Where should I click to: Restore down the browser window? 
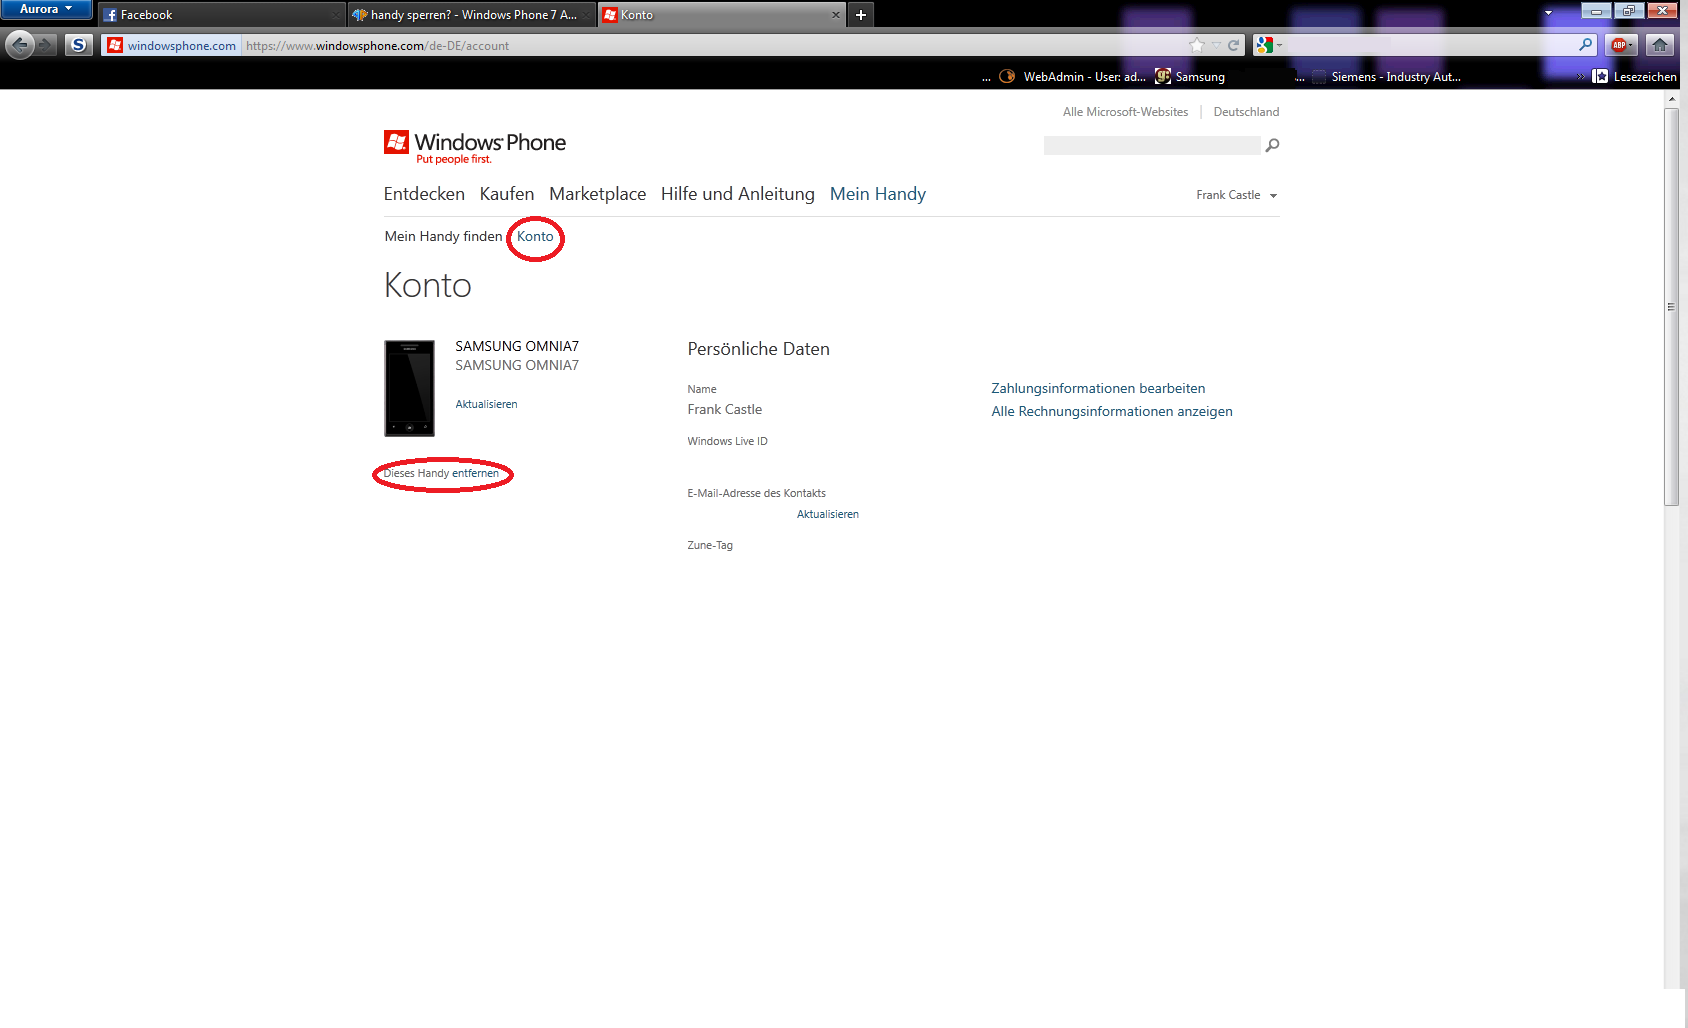(x=1629, y=10)
